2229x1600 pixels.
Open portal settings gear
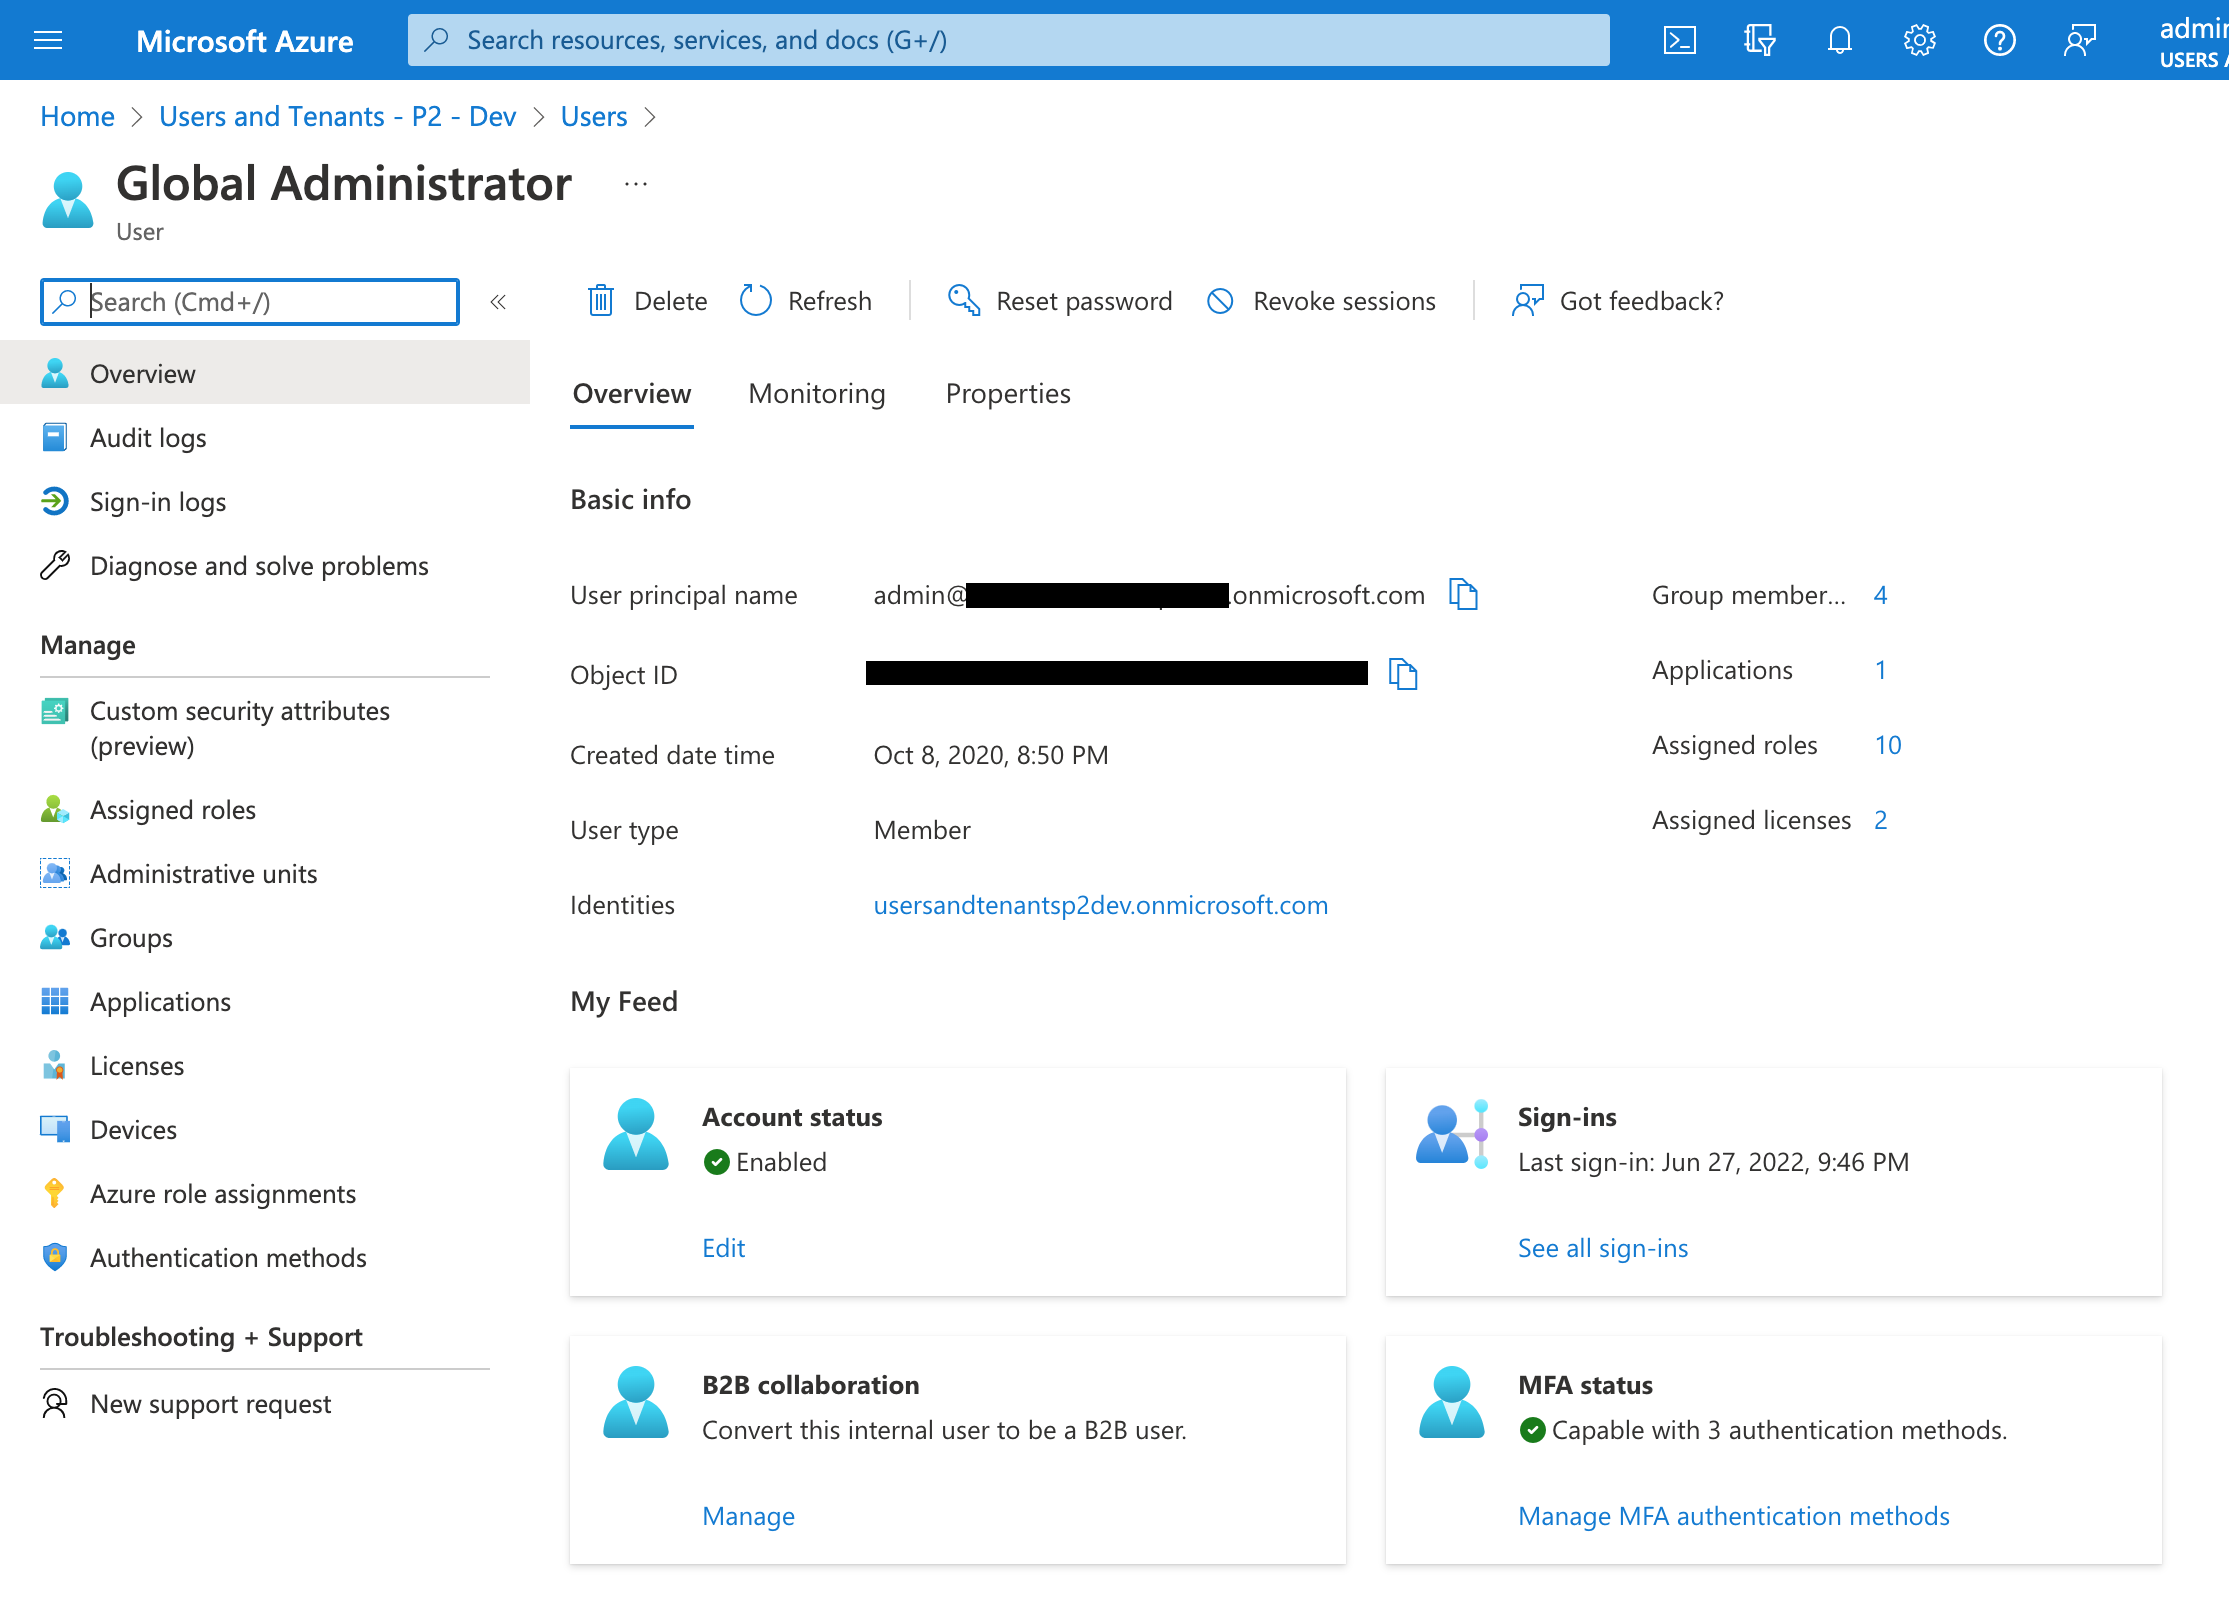(1919, 40)
